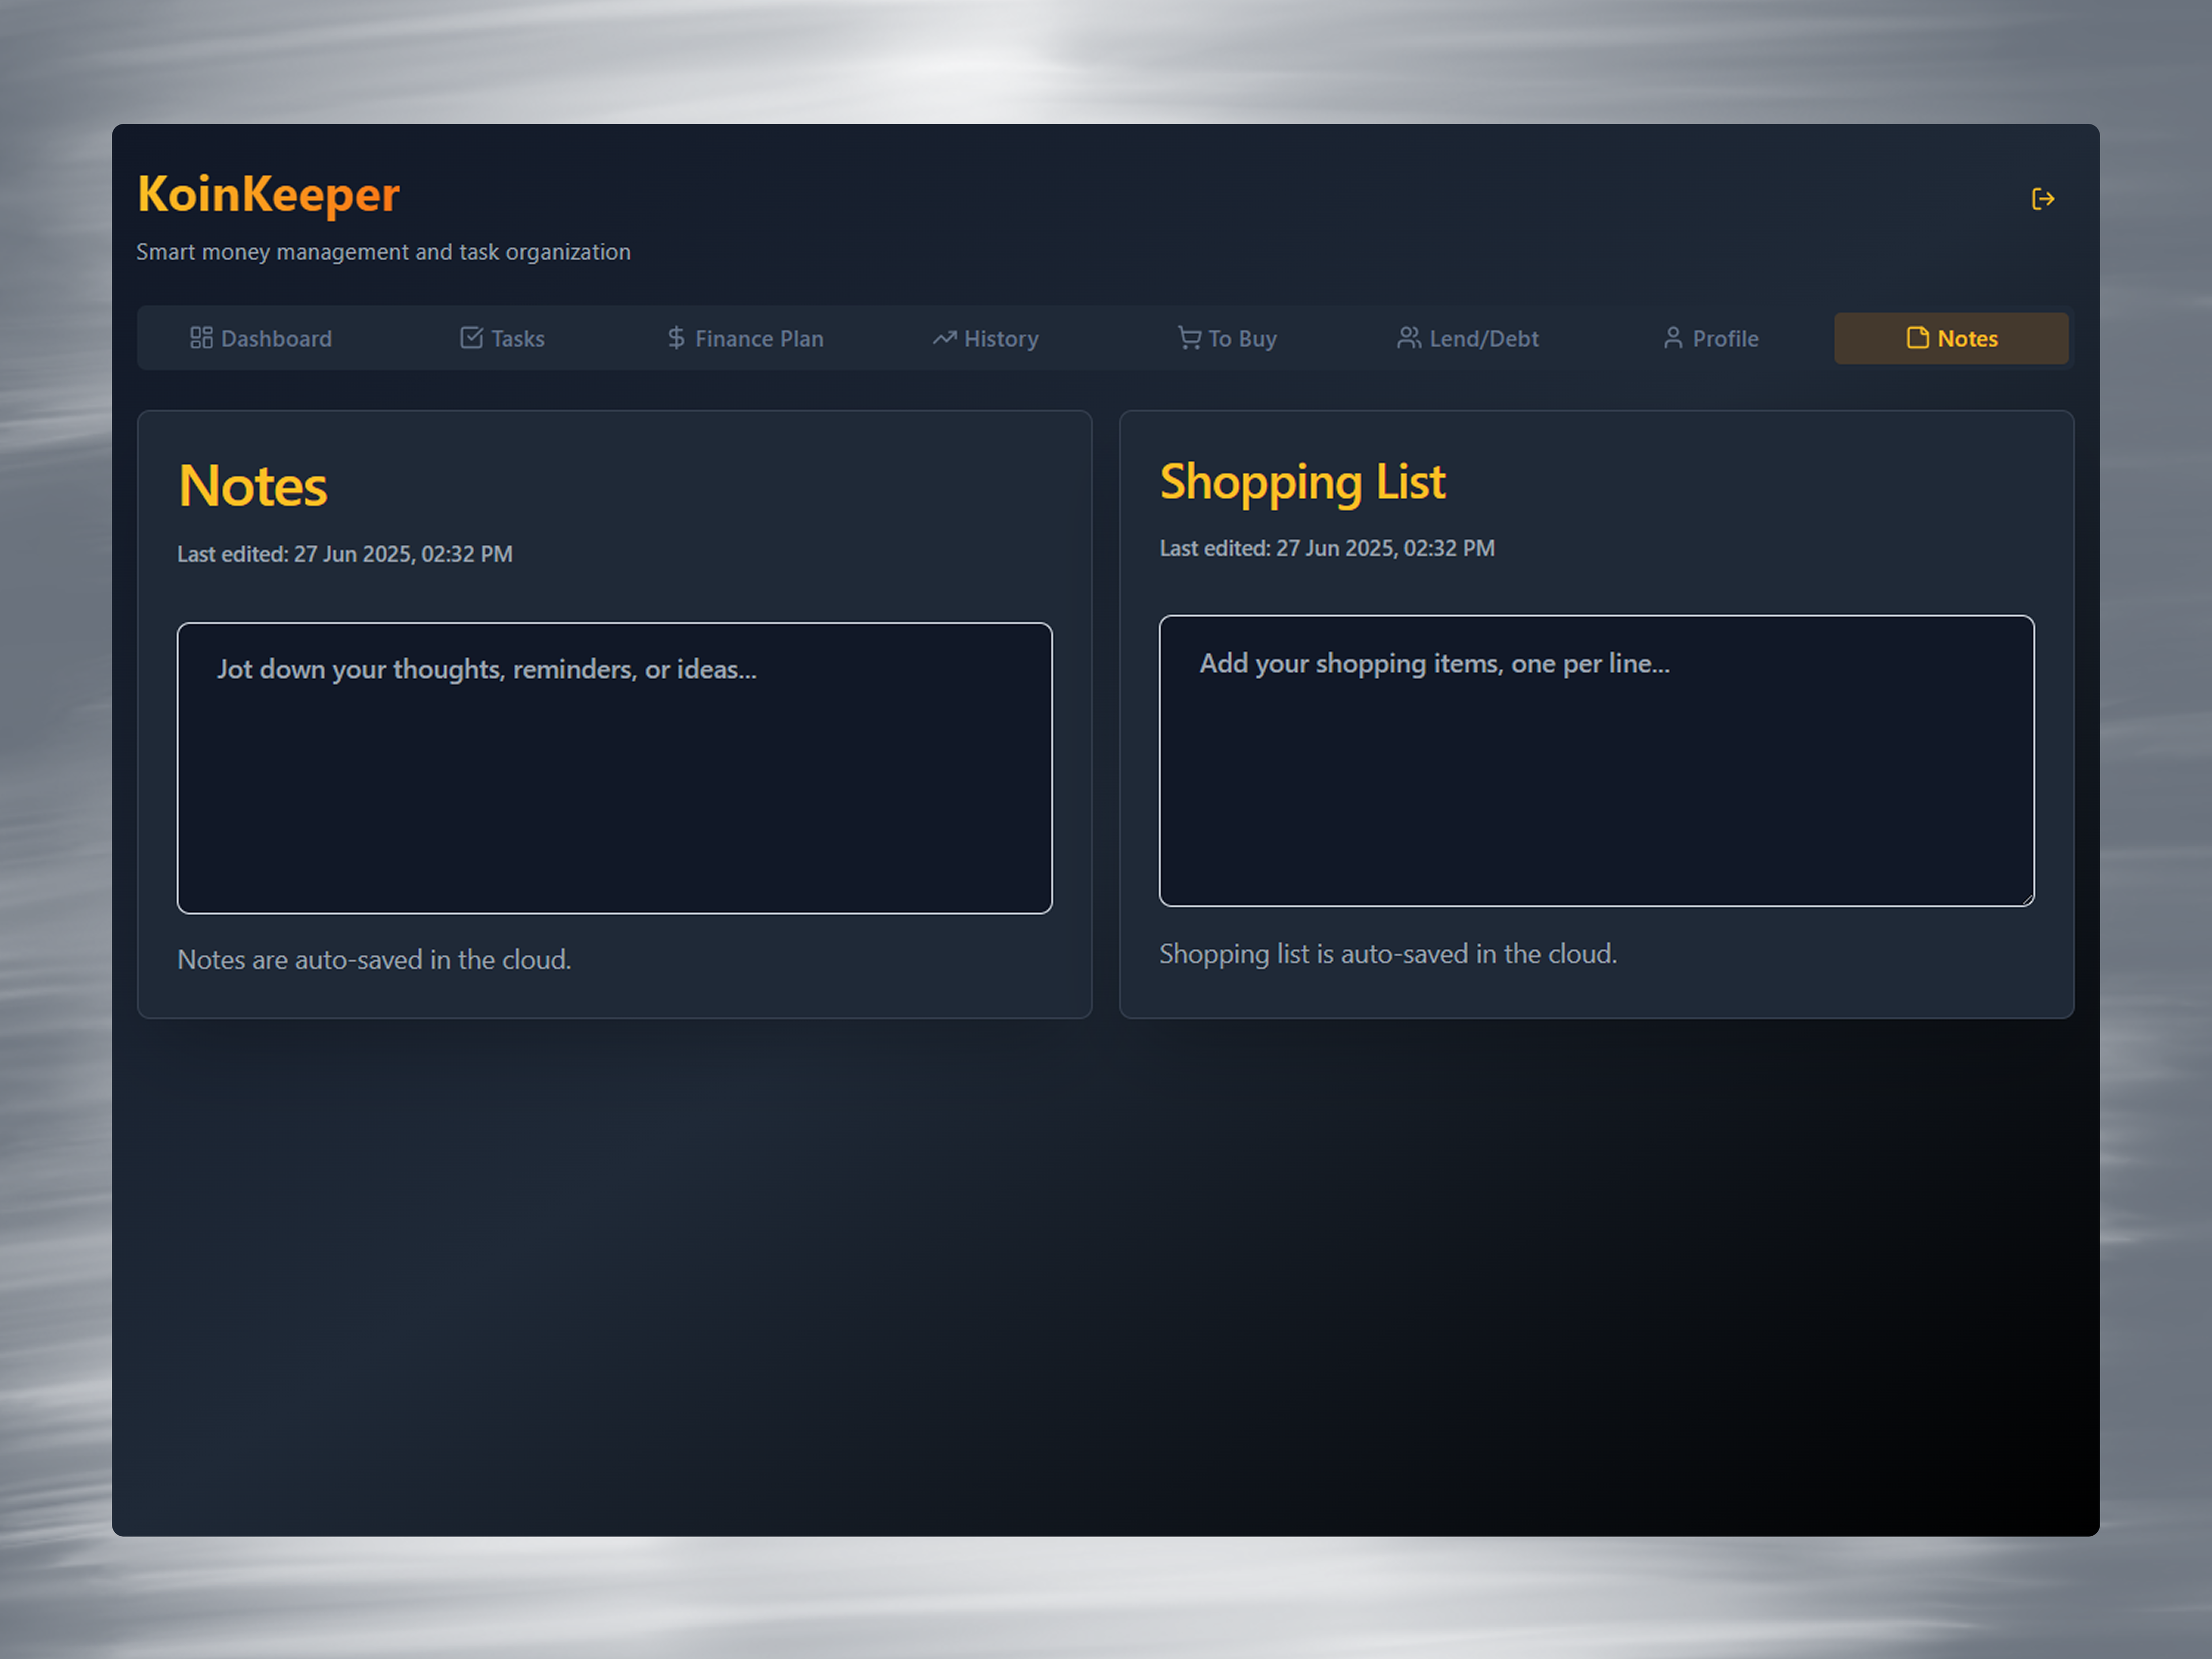Click the History trend arrow icon
The image size is (2212, 1659).
944,338
